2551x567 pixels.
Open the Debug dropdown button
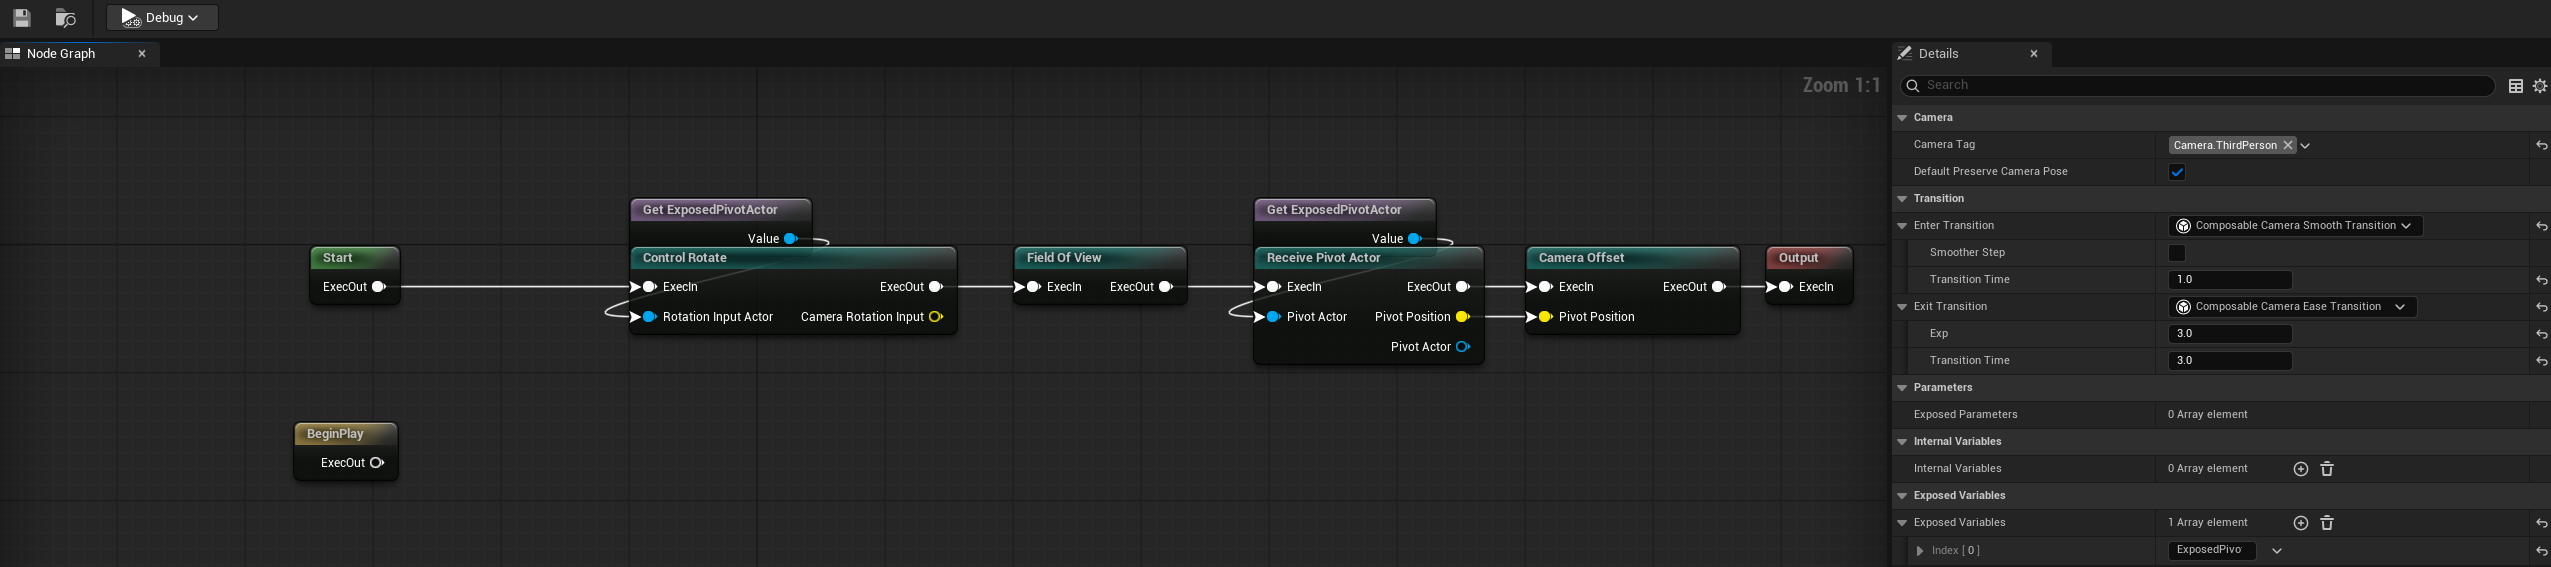163,18
